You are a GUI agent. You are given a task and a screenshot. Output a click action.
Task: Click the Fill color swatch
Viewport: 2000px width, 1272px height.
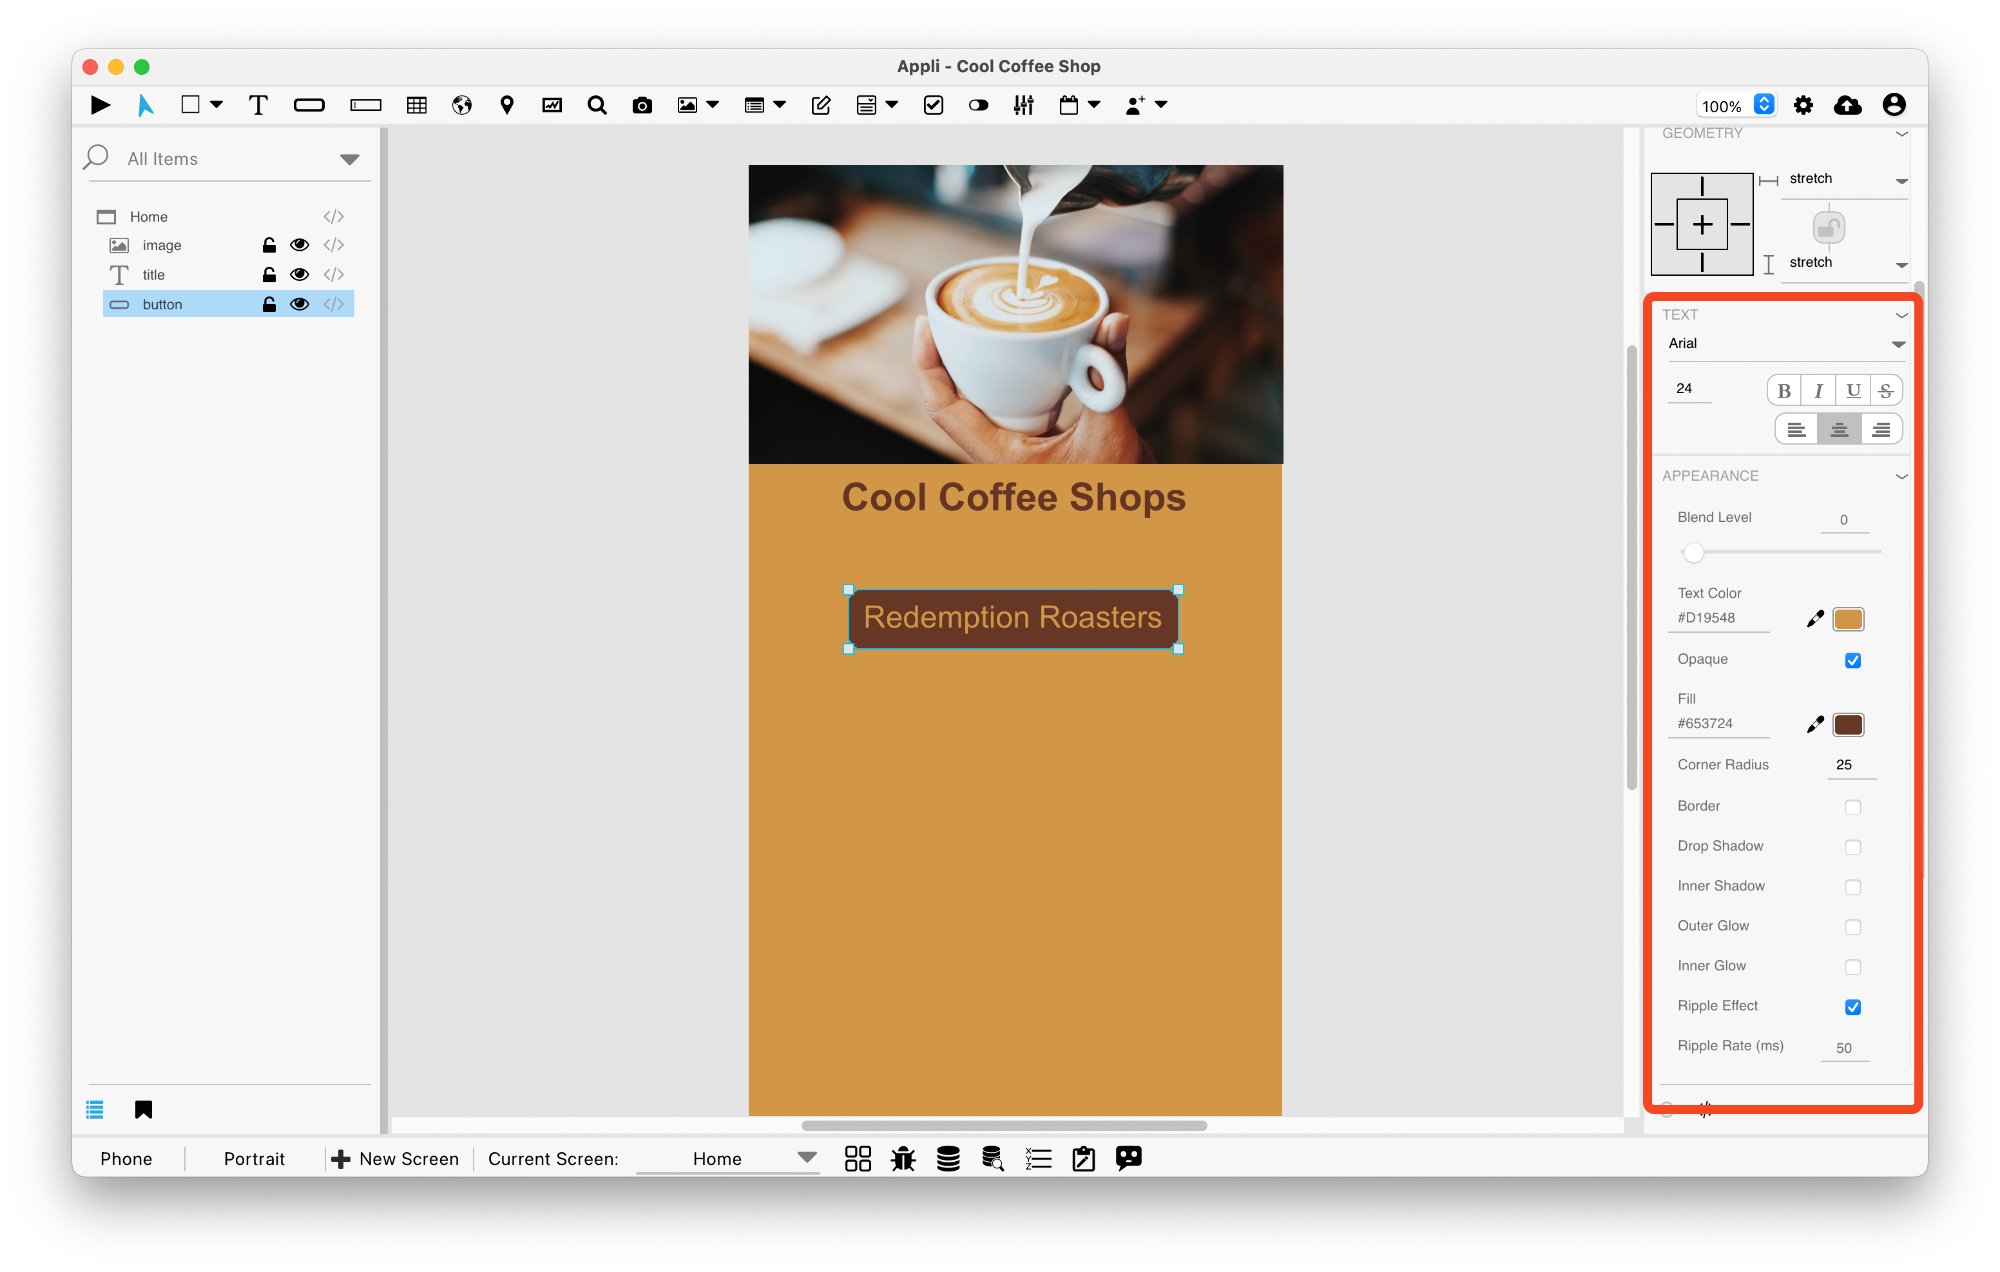[x=1848, y=725]
